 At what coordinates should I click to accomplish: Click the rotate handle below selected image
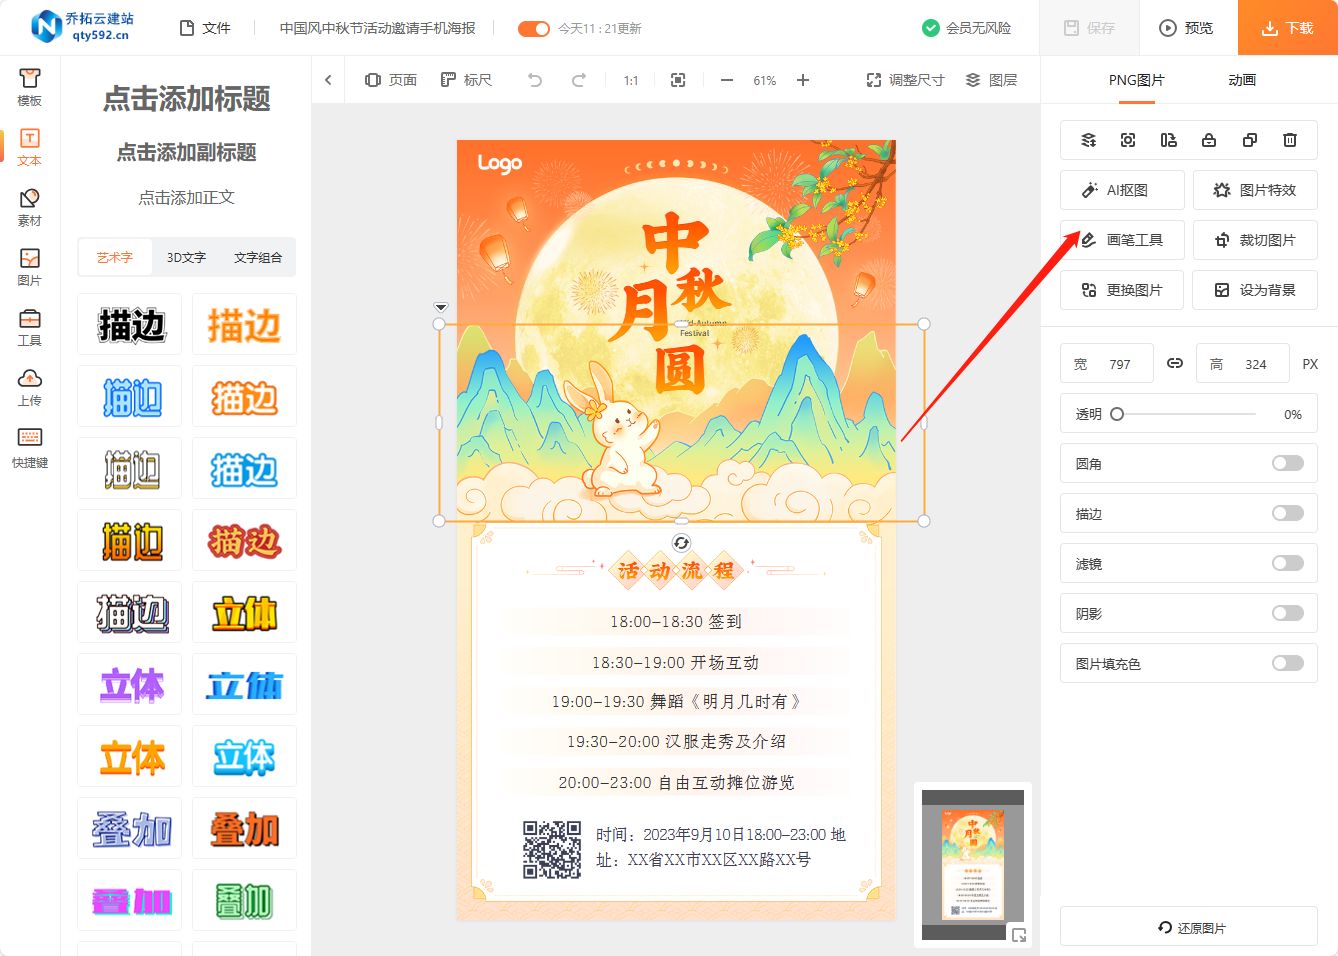[x=681, y=542]
